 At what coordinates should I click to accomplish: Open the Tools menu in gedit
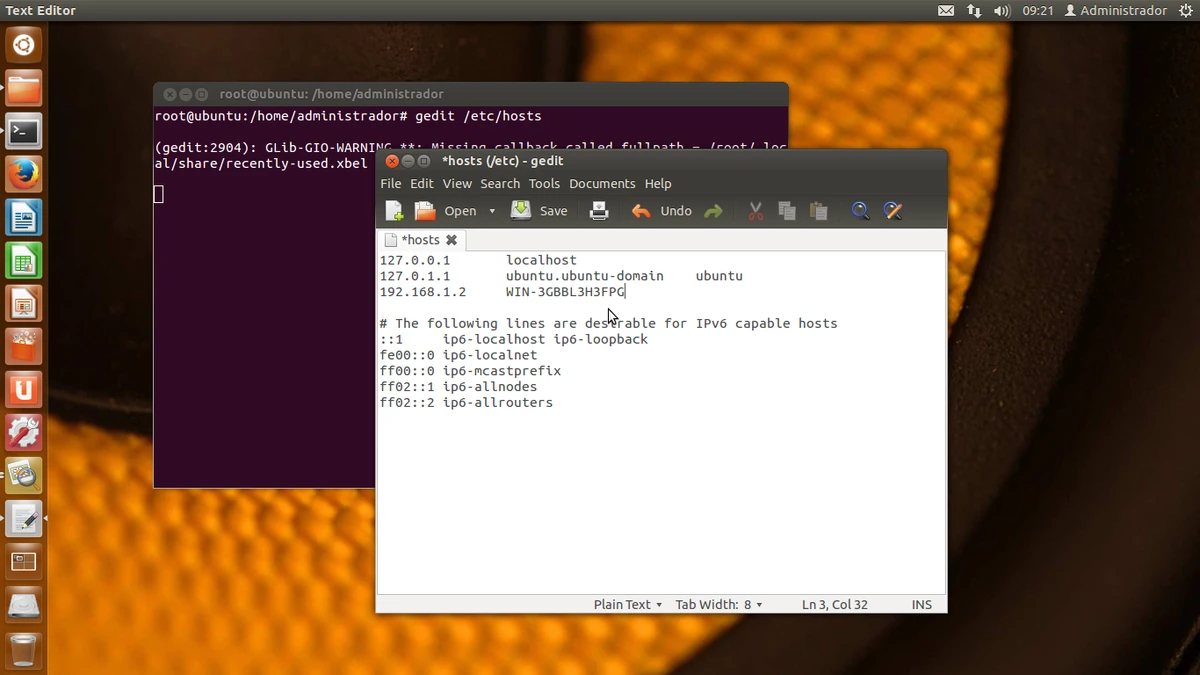tap(544, 183)
